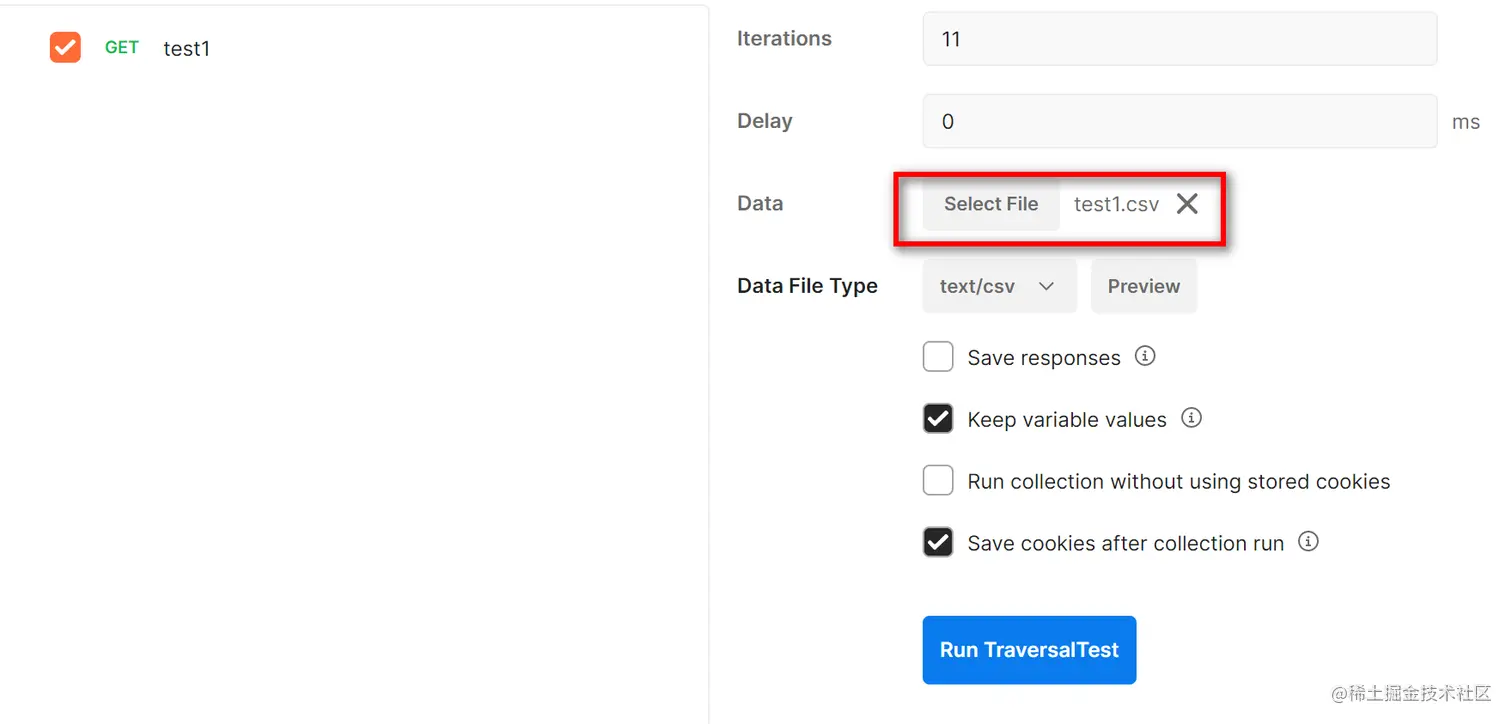The height and width of the screenshot is (724, 1512).
Task: Focus the Iterations input field
Action: [1179, 39]
